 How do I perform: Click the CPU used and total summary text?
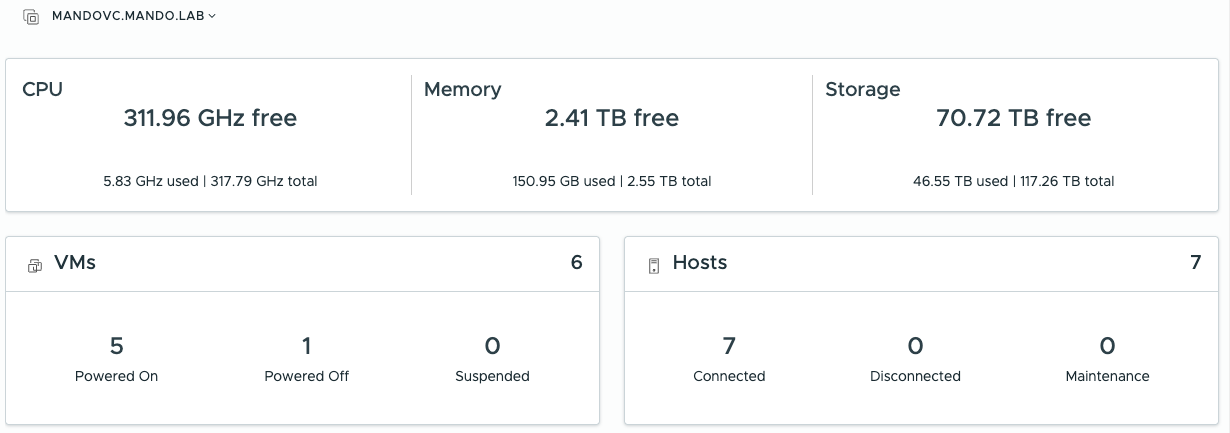210,181
